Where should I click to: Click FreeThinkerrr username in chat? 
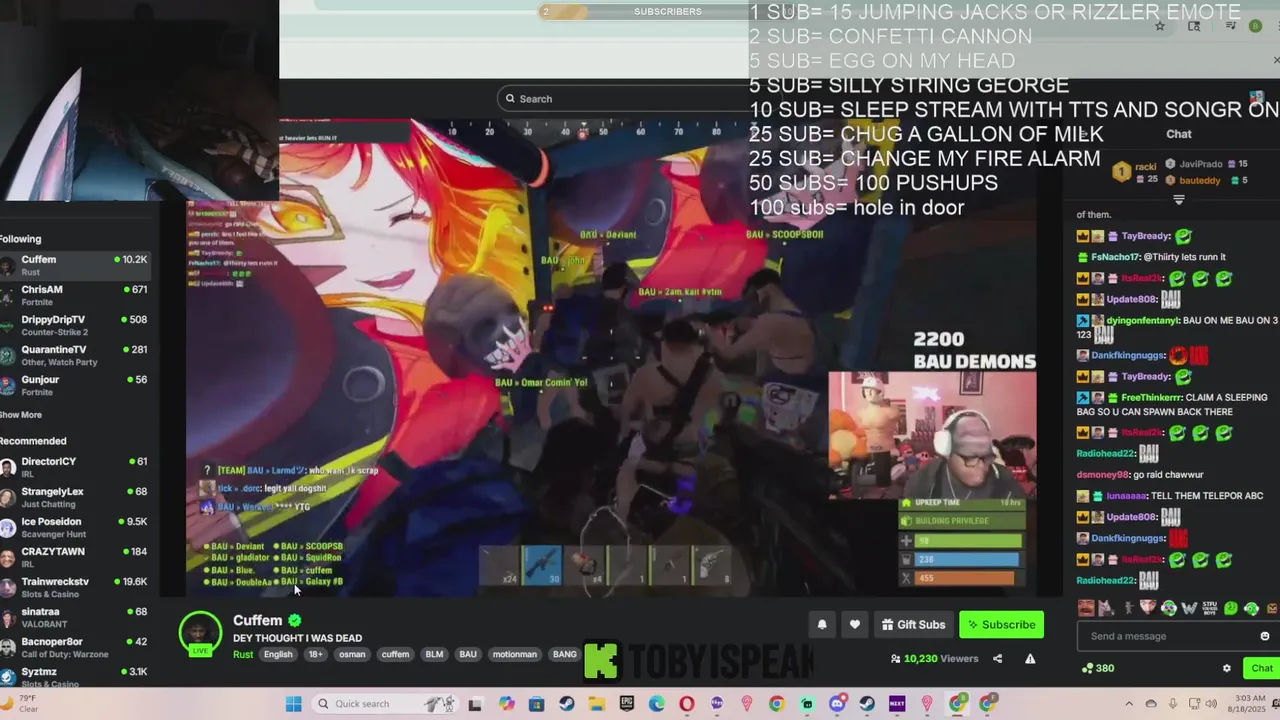[1151, 398]
